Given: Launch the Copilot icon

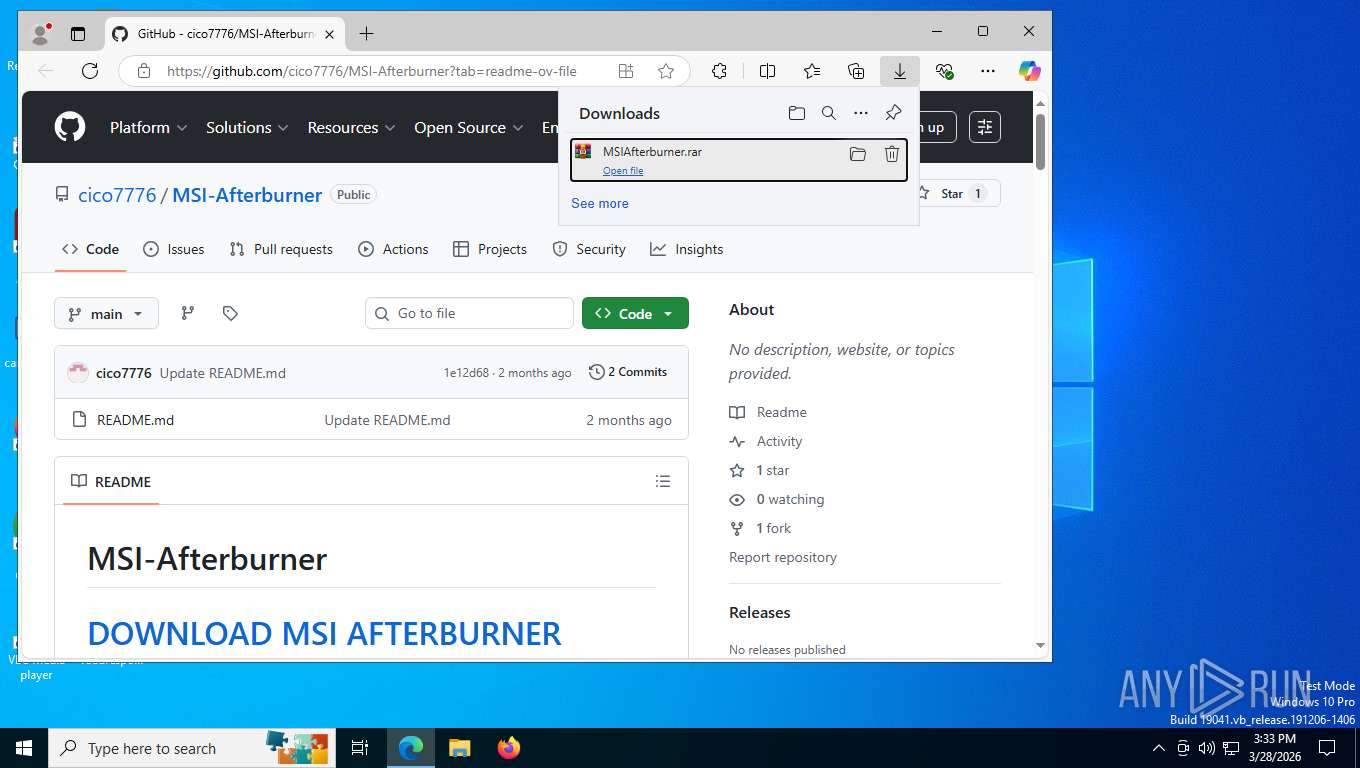Looking at the screenshot, I should click(x=1030, y=71).
